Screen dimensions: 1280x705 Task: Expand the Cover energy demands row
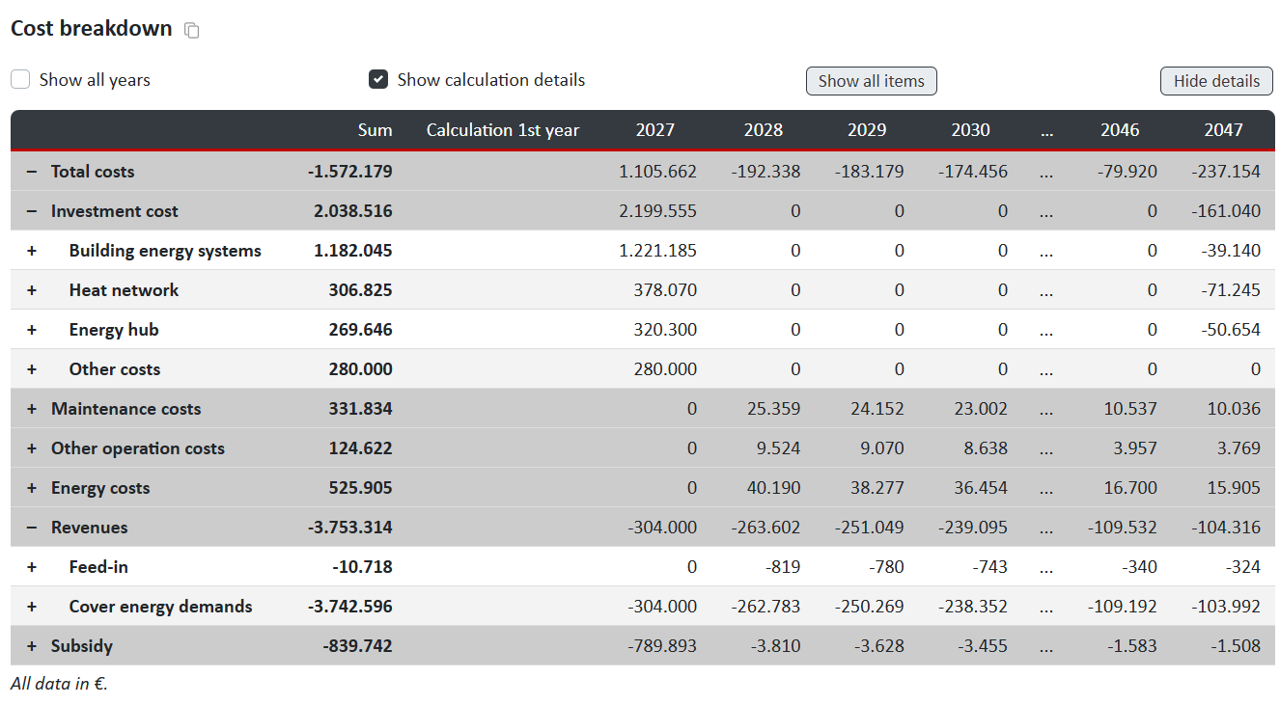(31, 607)
